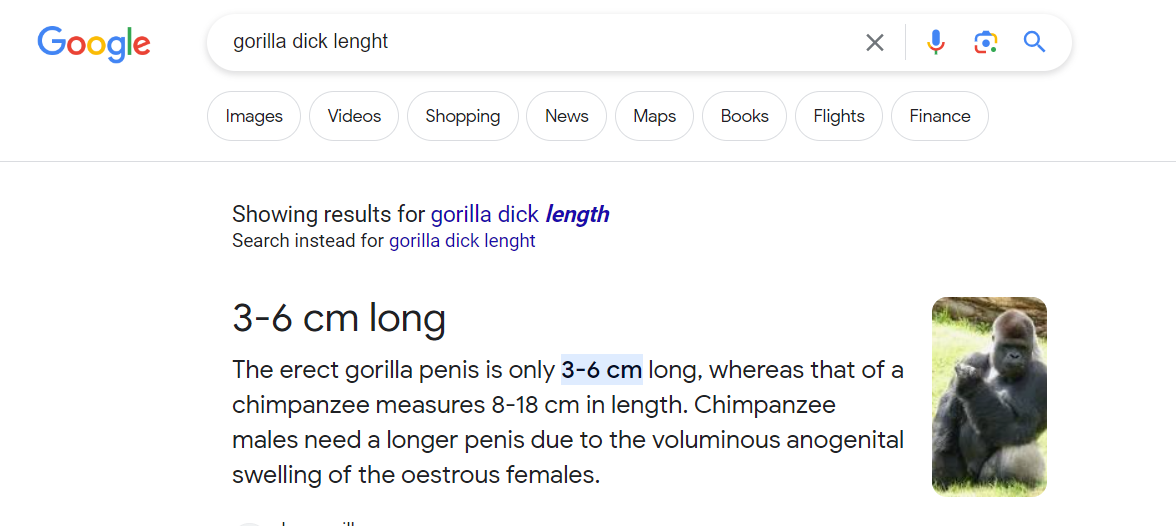Screen dimensions: 1176x526
Task: Follow the corrected 'gorilla dick length' link
Action: (520, 215)
